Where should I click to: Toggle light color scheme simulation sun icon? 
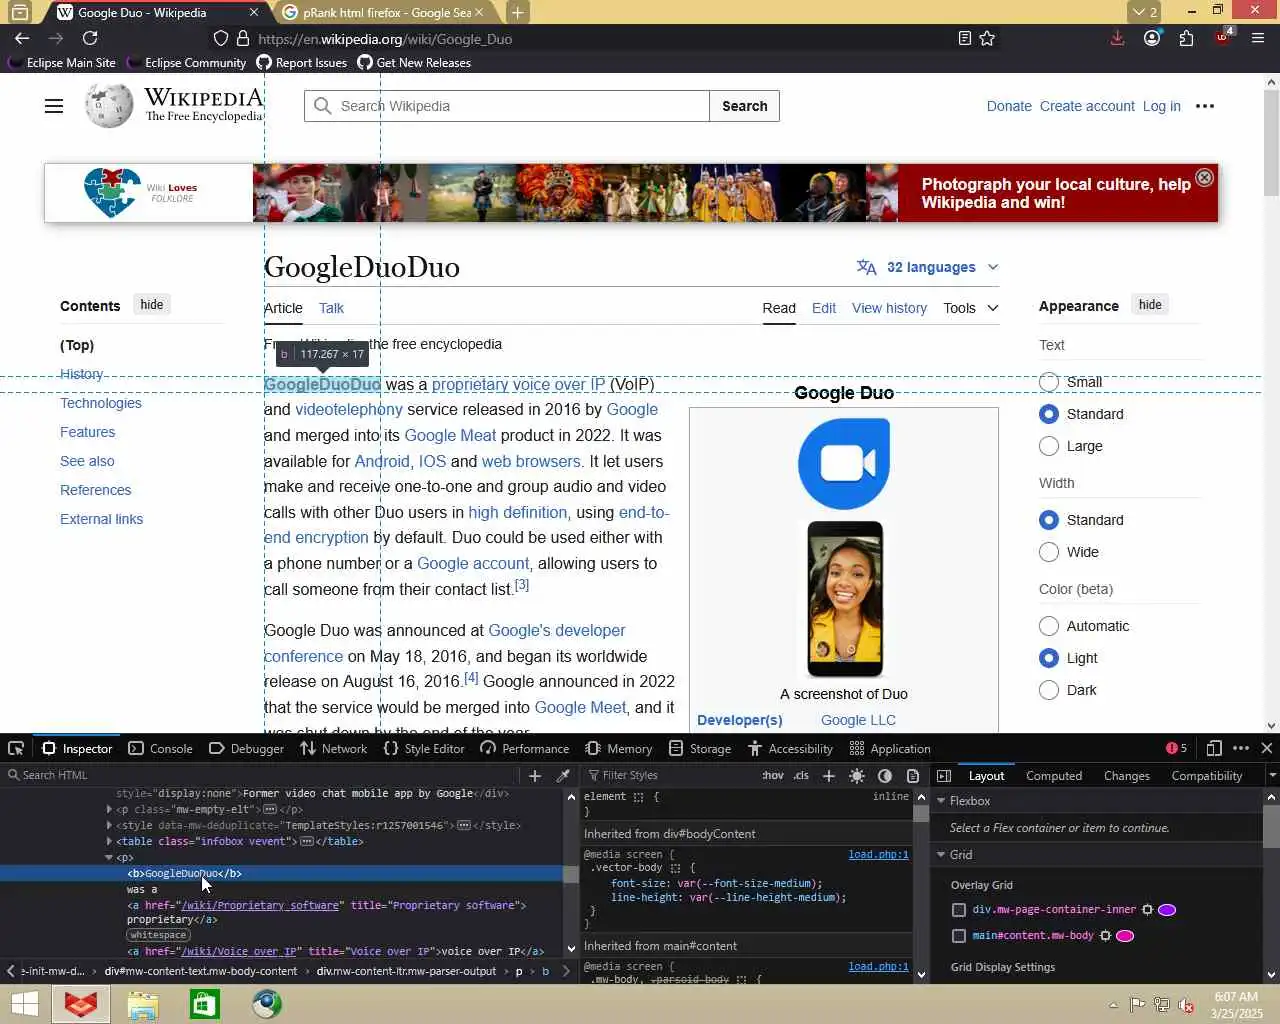pyautogui.click(x=857, y=775)
